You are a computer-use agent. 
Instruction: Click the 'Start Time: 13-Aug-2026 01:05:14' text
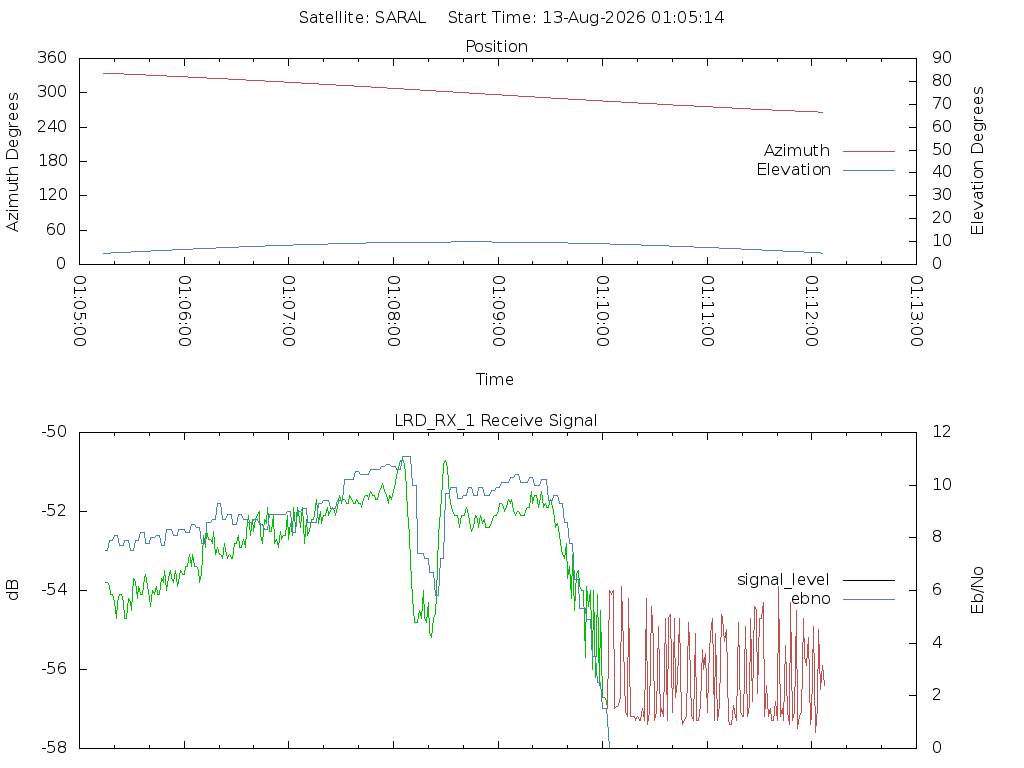(x=586, y=18)
